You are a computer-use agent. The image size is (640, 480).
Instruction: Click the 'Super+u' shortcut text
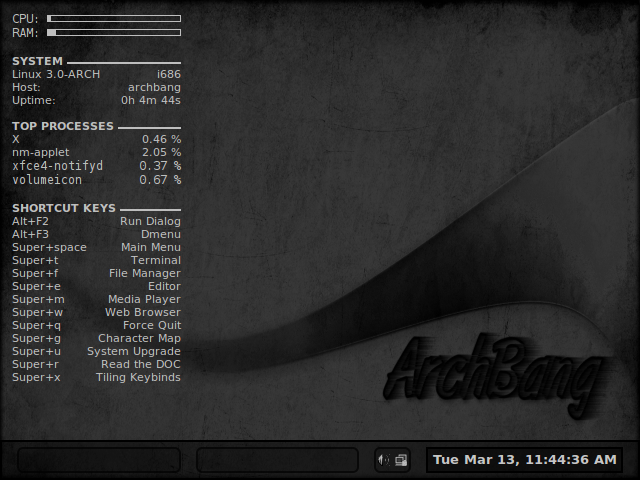point(36,352)
